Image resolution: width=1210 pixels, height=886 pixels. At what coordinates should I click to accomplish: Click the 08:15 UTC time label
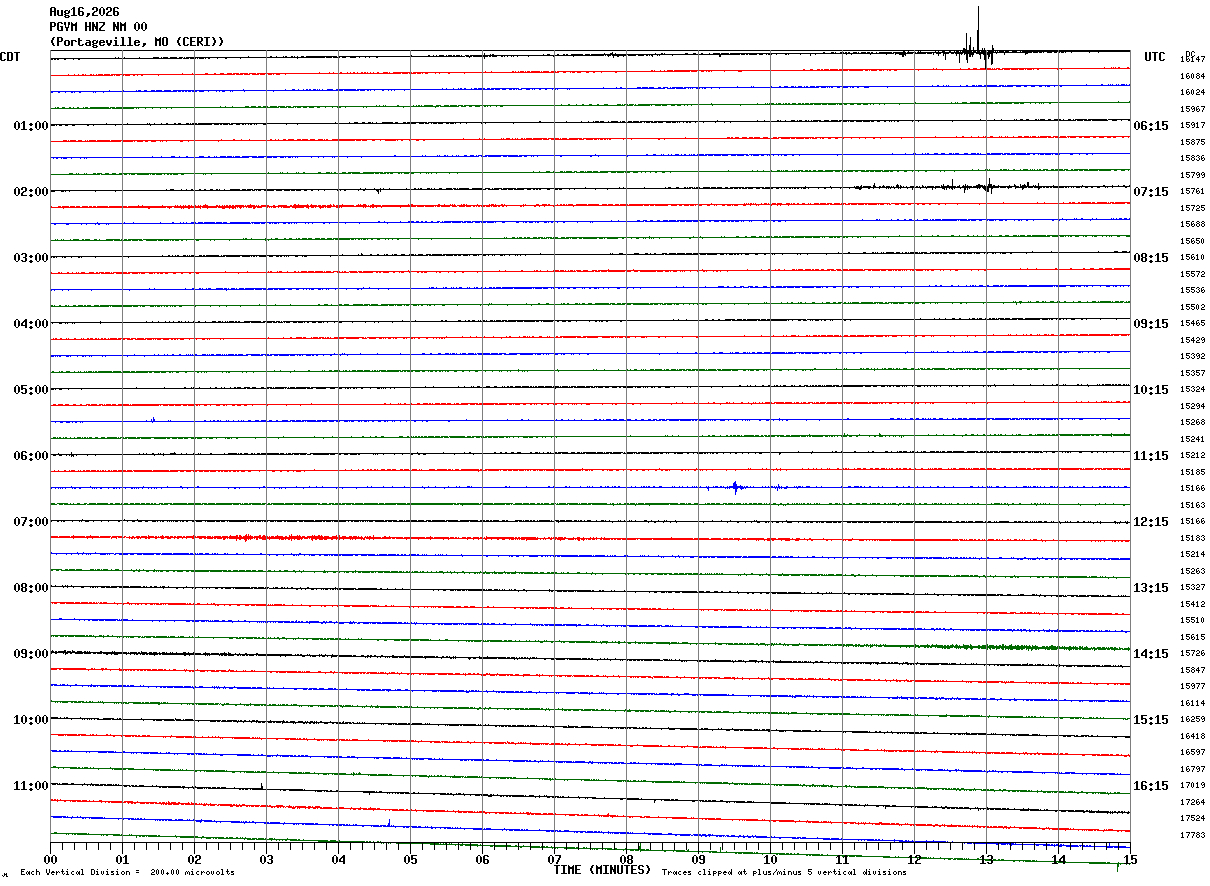point(1151,258)
